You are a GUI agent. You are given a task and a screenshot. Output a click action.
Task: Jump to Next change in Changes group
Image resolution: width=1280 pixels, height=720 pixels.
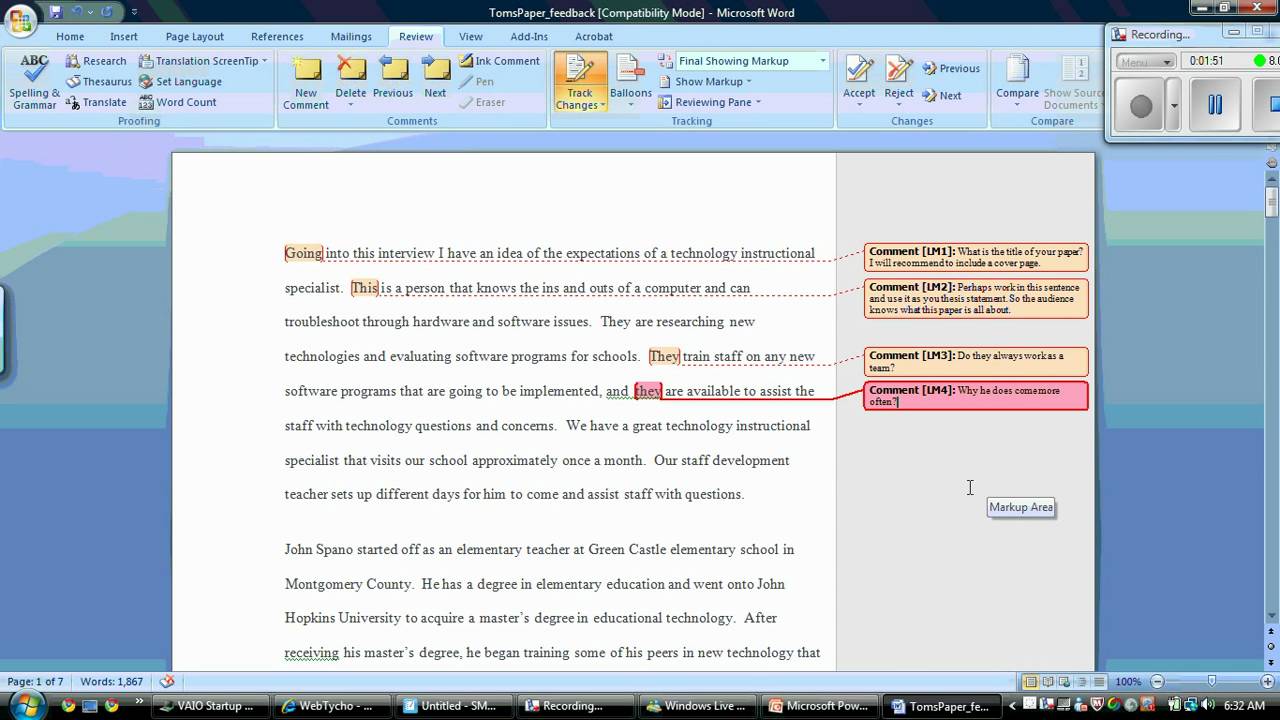tap(942, 96)
